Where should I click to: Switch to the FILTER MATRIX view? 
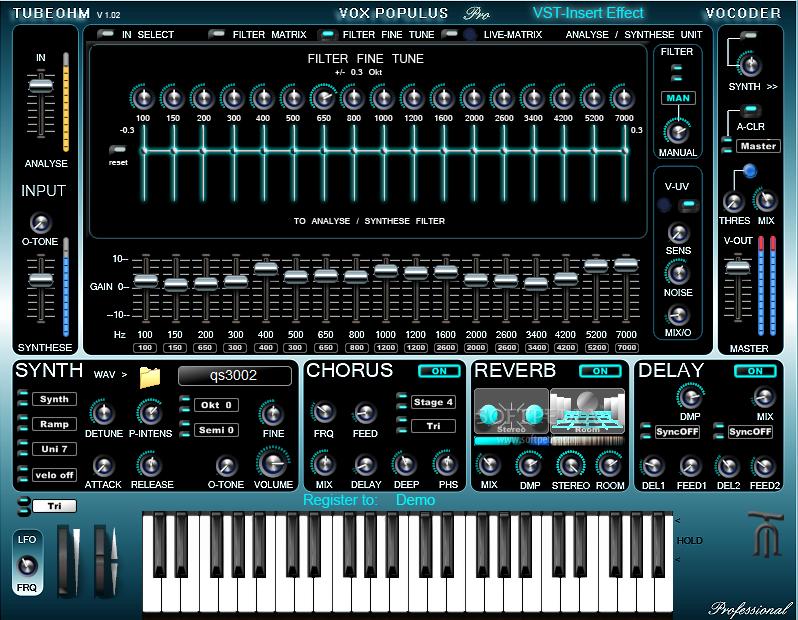point(217,34)
